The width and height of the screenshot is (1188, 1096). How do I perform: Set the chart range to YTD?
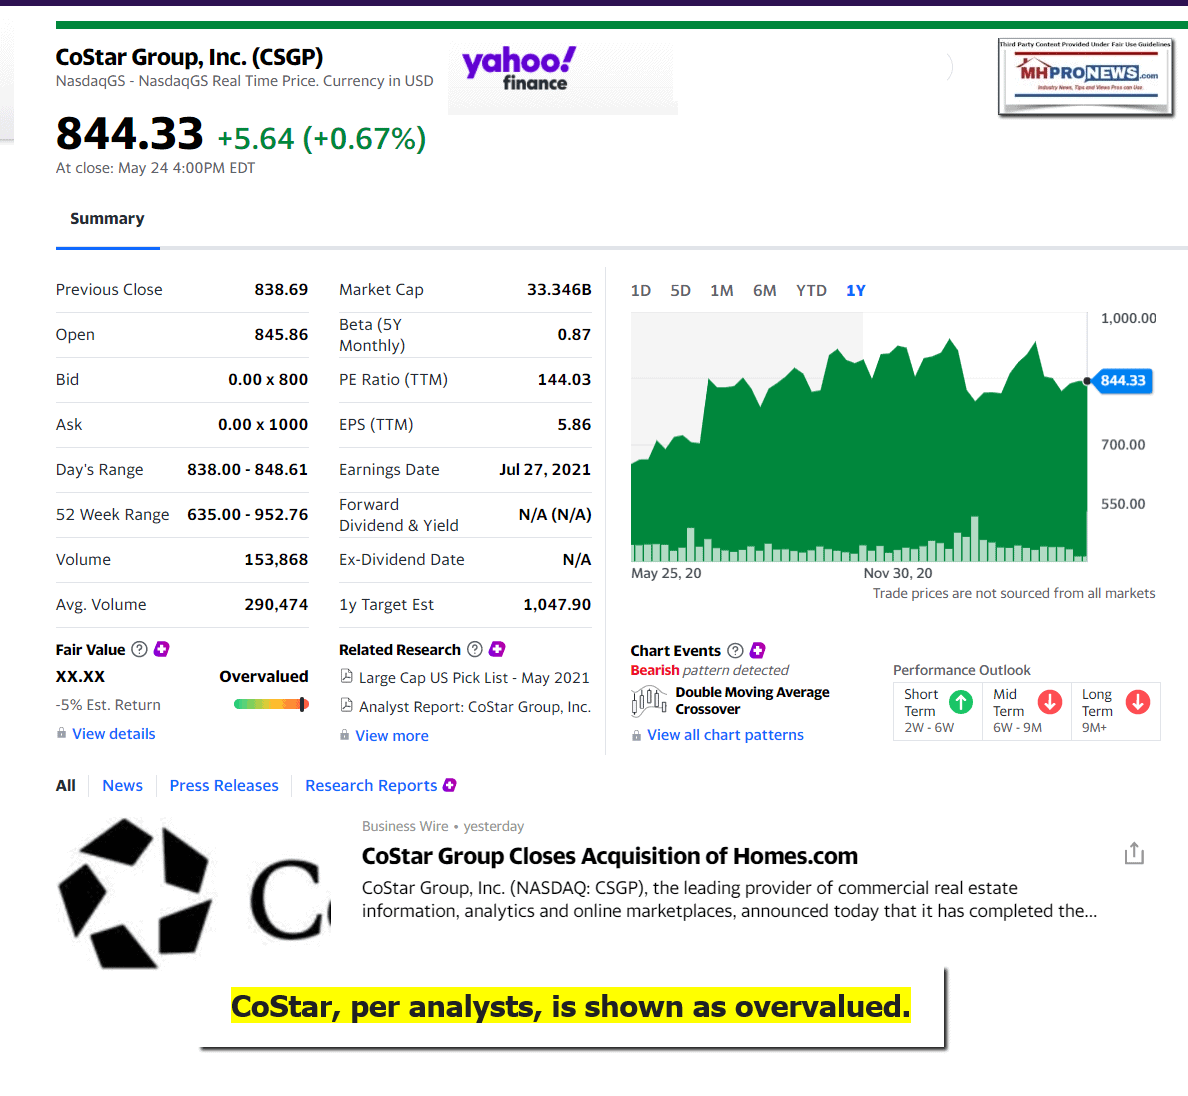point(811,291)
